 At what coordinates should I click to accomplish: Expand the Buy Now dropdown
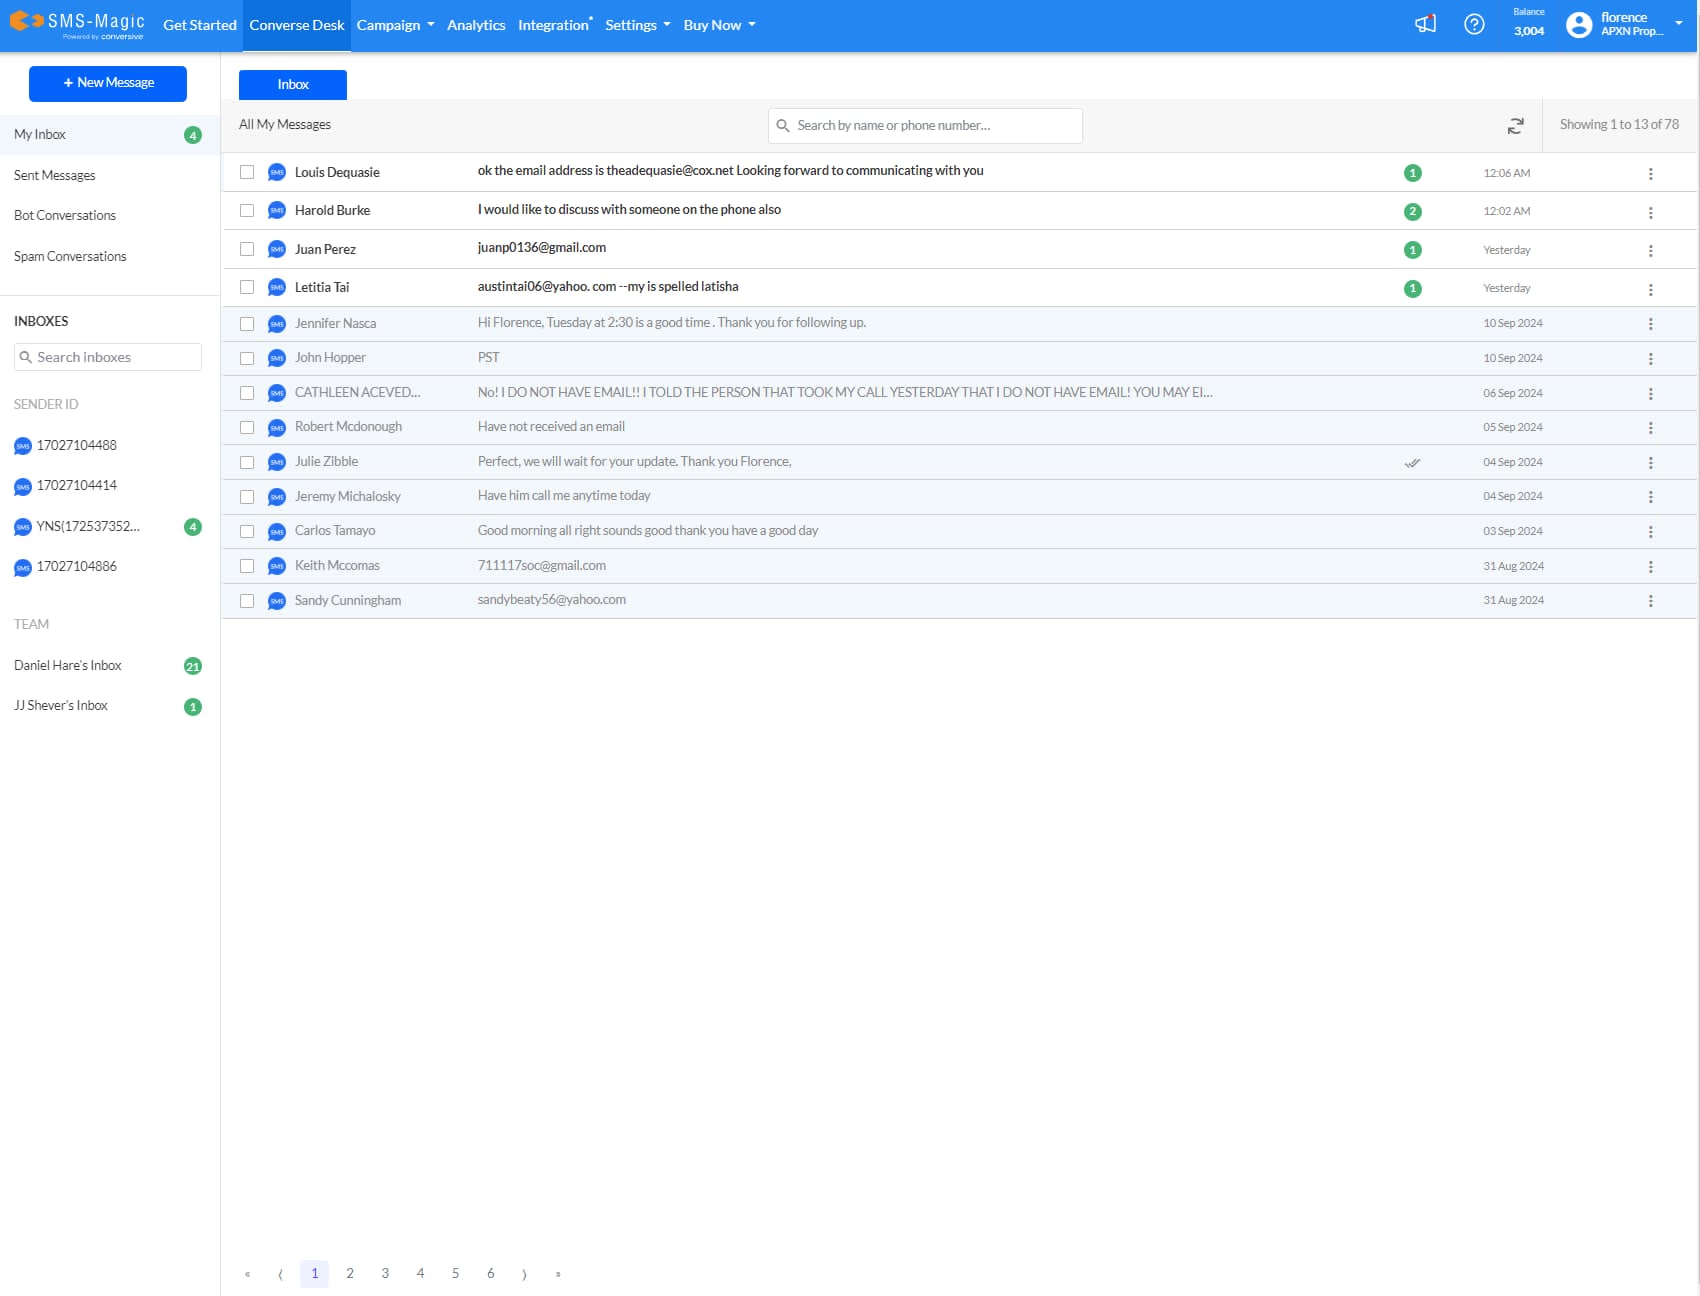[x=720, y=25]
